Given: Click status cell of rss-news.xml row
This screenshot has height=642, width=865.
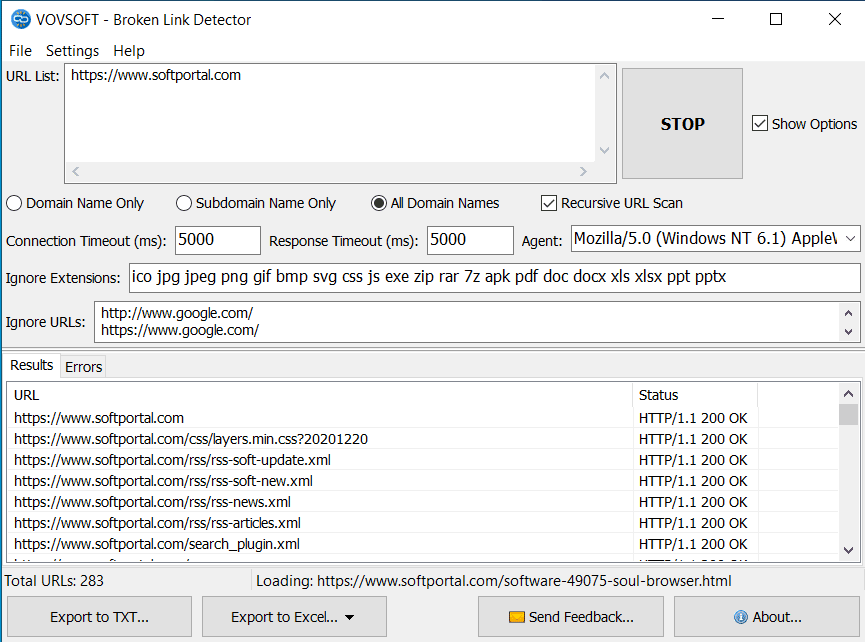Looking at the screenshot, I should coord(693,502).
